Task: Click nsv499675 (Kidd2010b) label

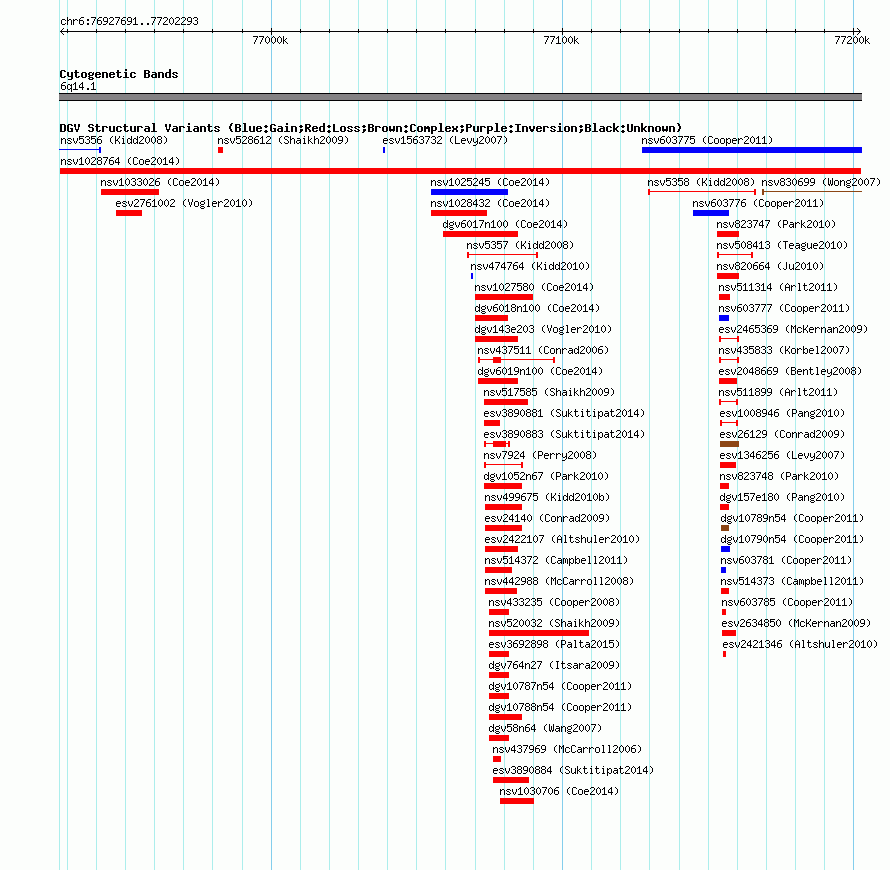Action: click(547, 497)
